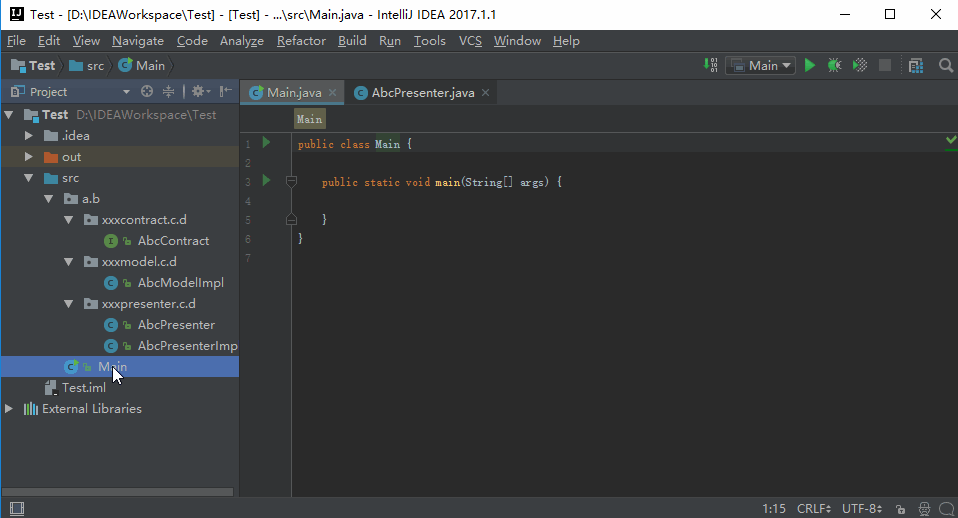Open the Hector inspector icon in status bar
Viewport: 958px width, 518px height.
click(924, 509)
